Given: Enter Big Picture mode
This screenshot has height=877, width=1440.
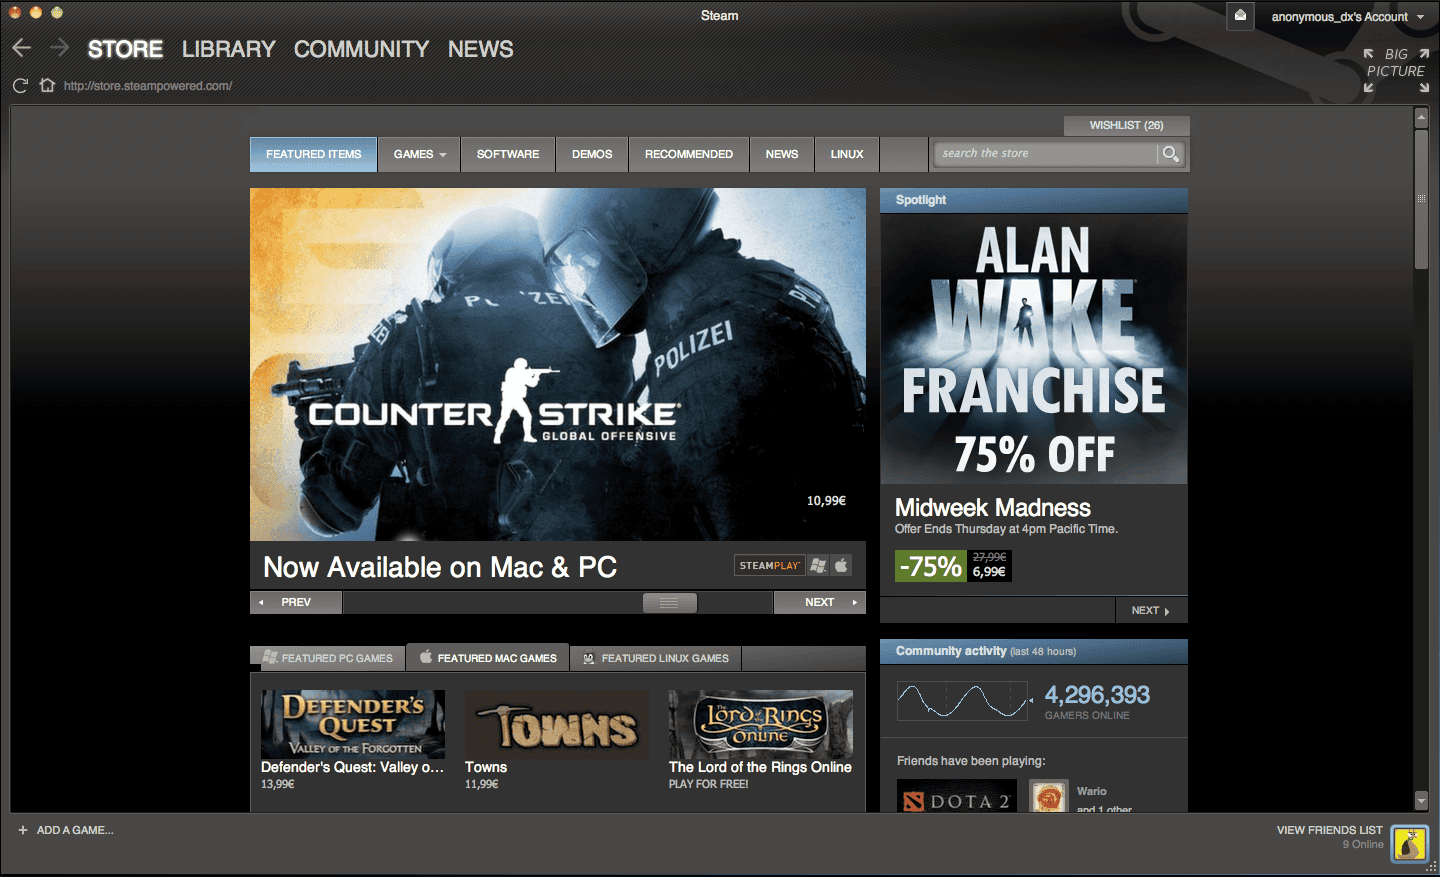Looking at the screenshot, I should (x=1396, y=70).
